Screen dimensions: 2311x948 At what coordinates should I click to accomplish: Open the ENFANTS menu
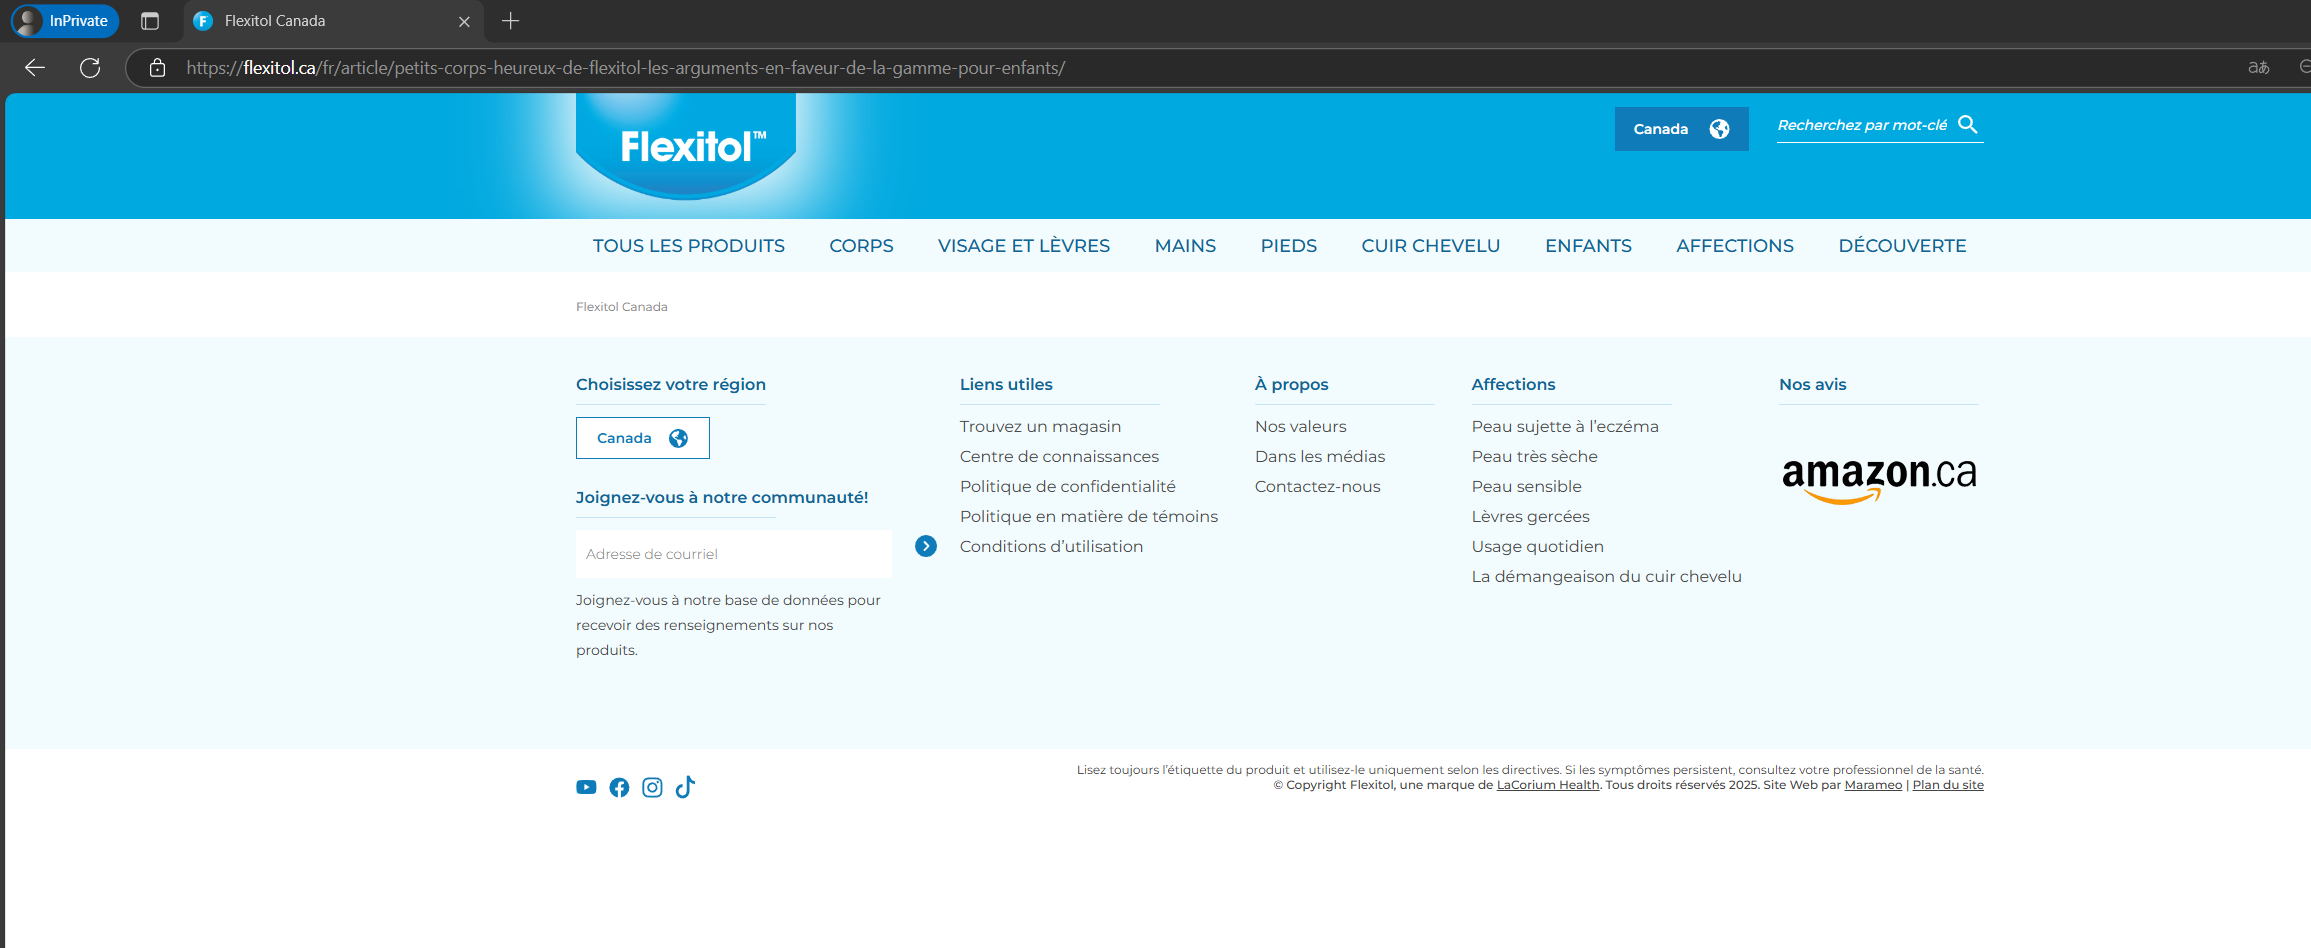pos(1588,245)
